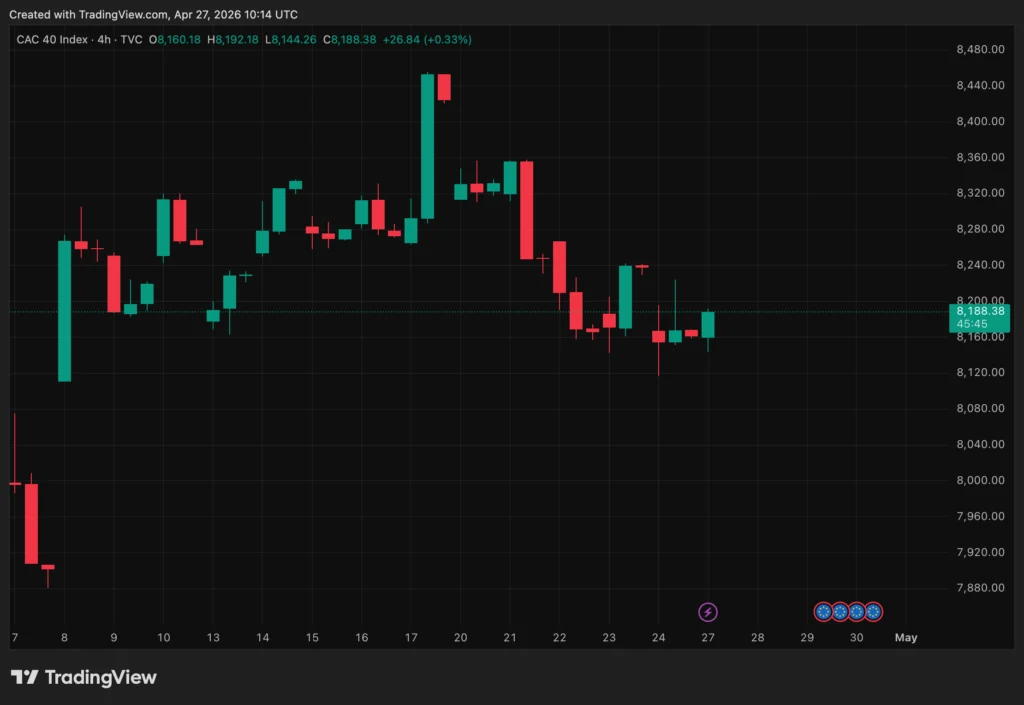Select the CAC 40 Index symbol title
Screen dimensions: 1024x705
point(50,39)
